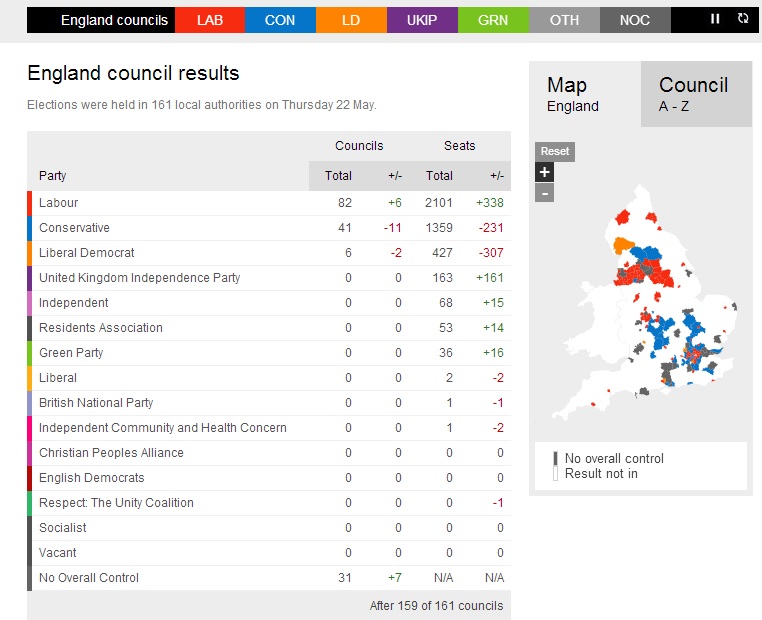
Task: Click the refresh icon in top bar
Action: [x=743, y=18]
